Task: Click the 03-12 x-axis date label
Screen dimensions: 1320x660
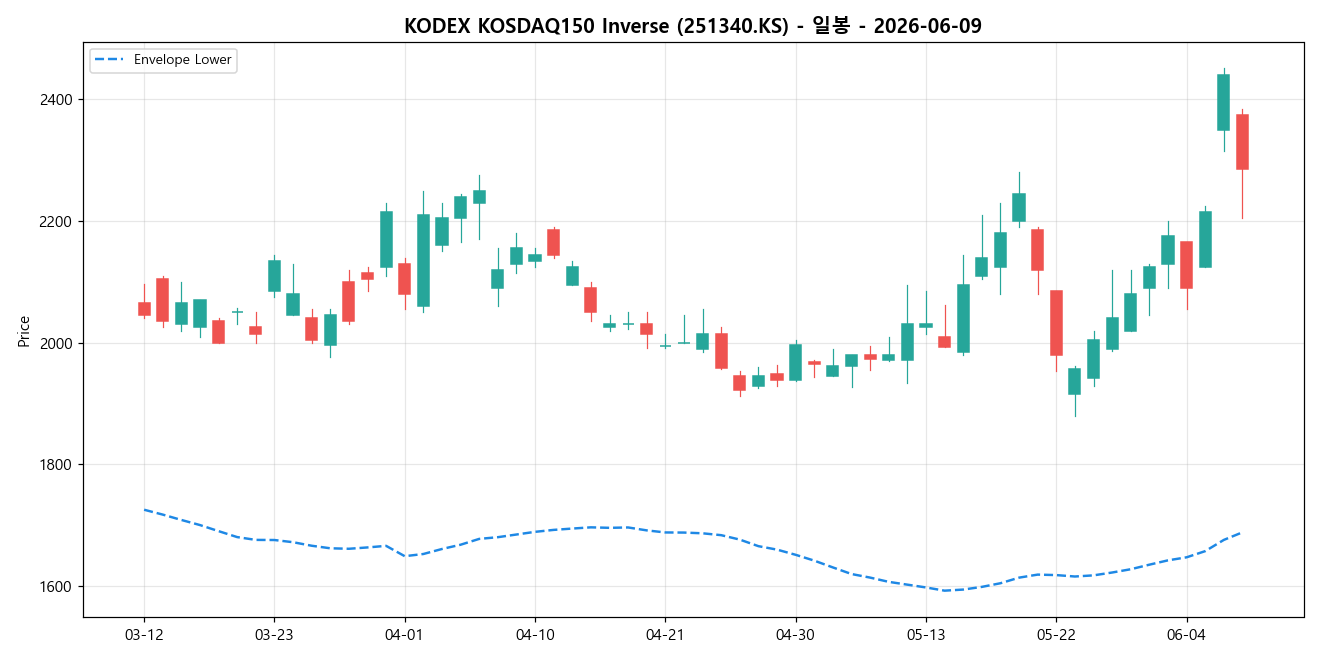Action: (x=144, y=635)
